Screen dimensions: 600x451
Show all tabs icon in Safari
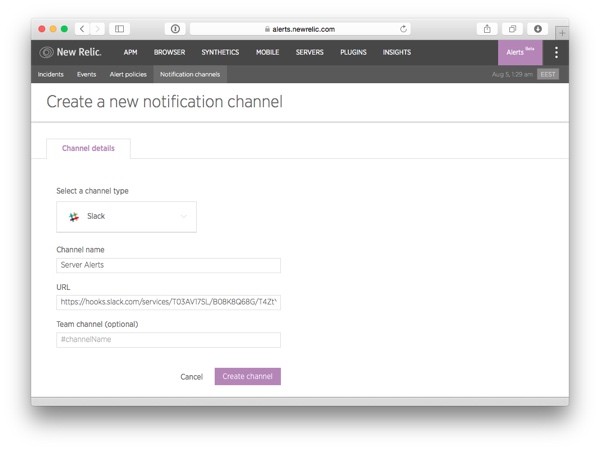pyautogui.click(x=512, y=29)
